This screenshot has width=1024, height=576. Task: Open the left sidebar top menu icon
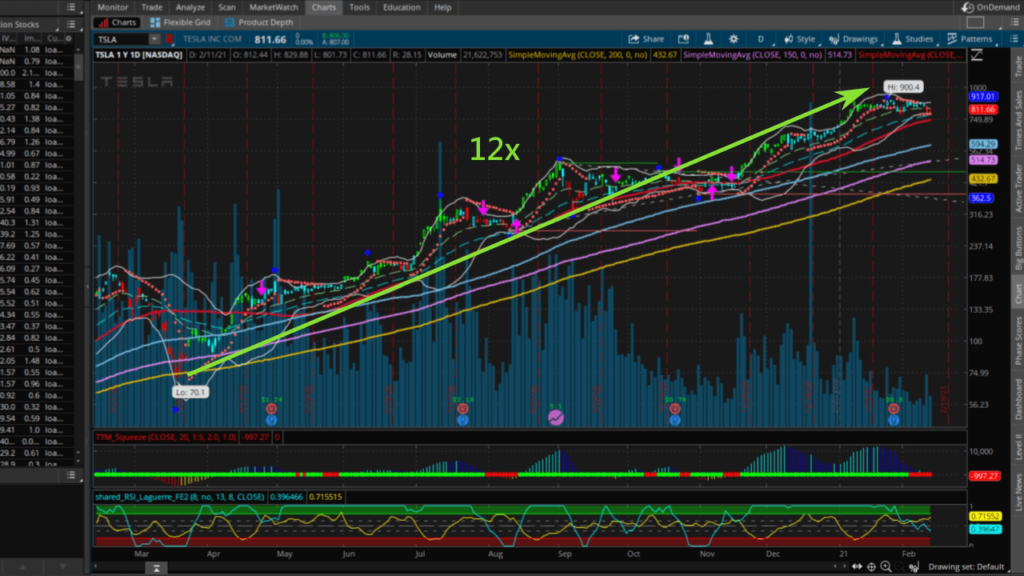pos(71,7)
